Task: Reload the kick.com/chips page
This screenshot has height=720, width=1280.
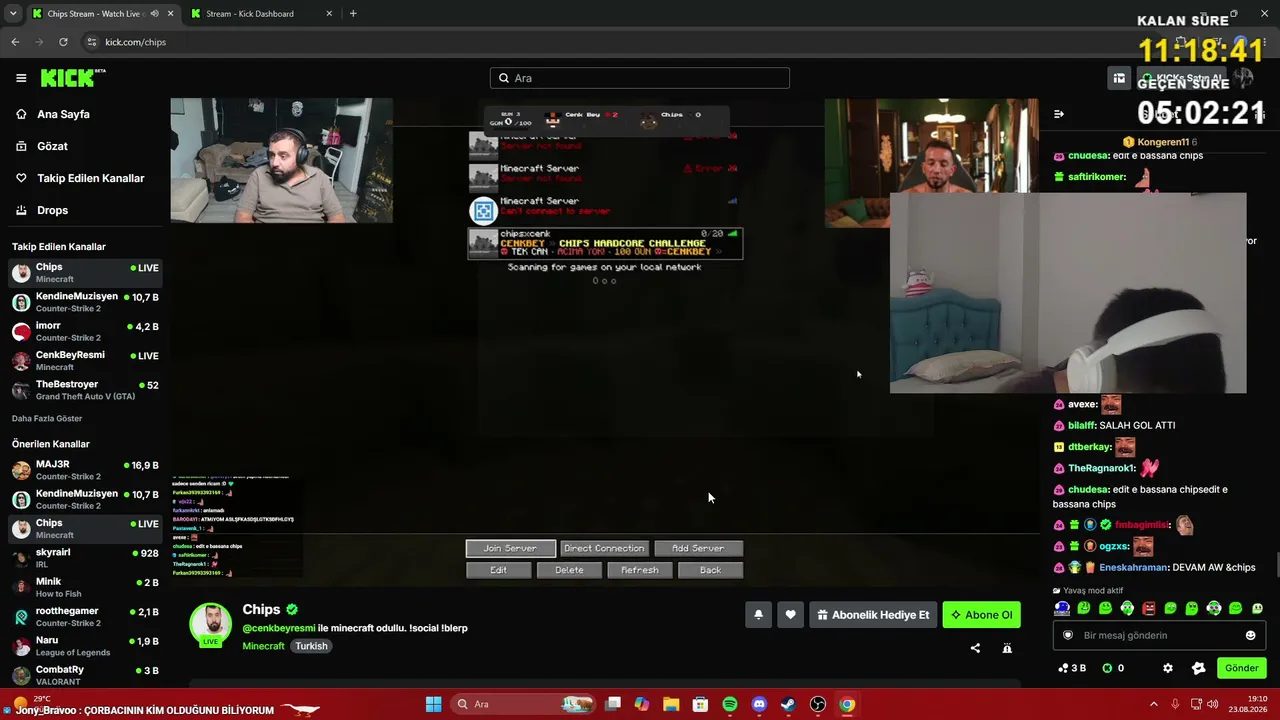Action: point(63,42)
